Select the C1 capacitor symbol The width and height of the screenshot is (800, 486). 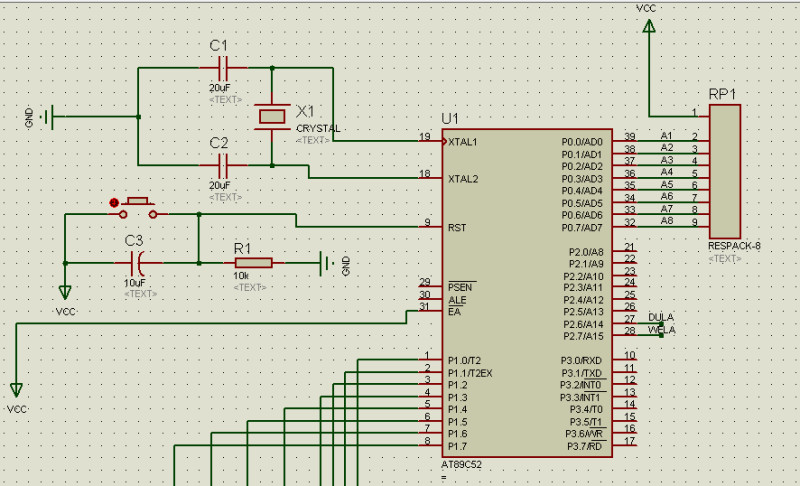coord(223,68)
